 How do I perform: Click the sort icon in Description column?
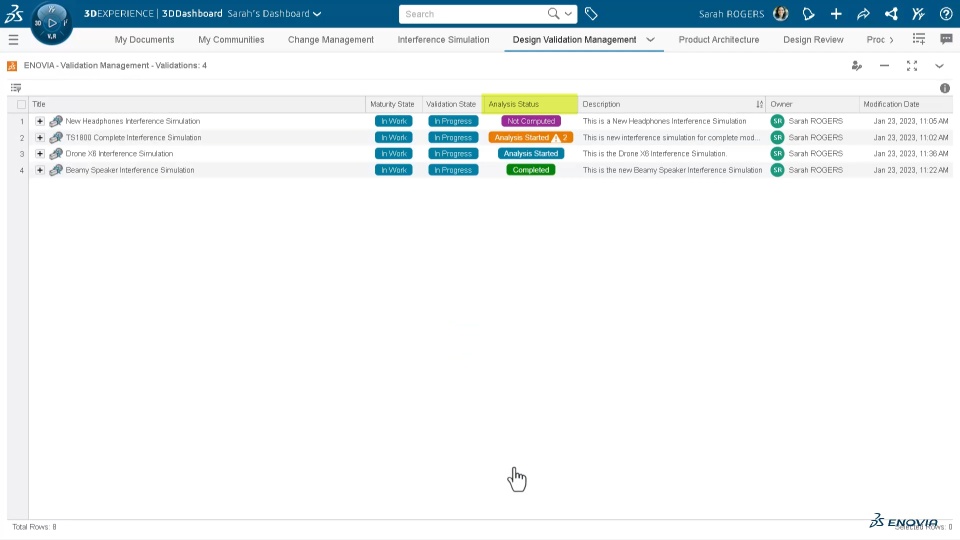click(x=759, y=105)
